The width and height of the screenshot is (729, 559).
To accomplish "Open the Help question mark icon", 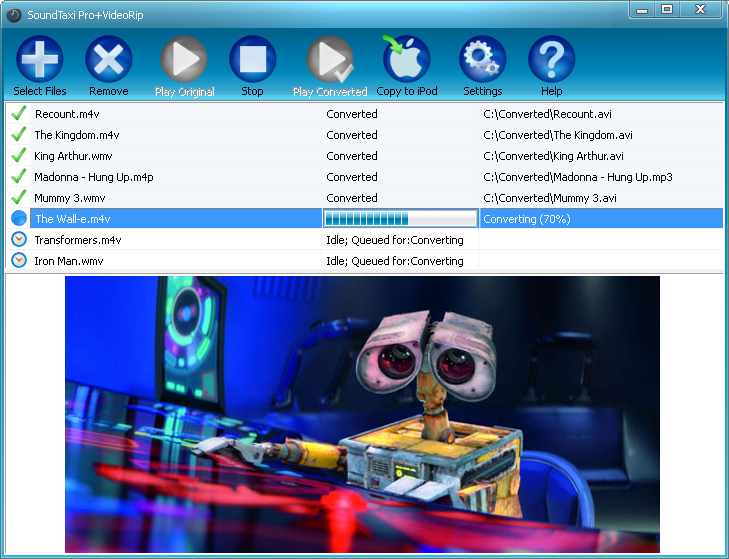I will [551, 60].
